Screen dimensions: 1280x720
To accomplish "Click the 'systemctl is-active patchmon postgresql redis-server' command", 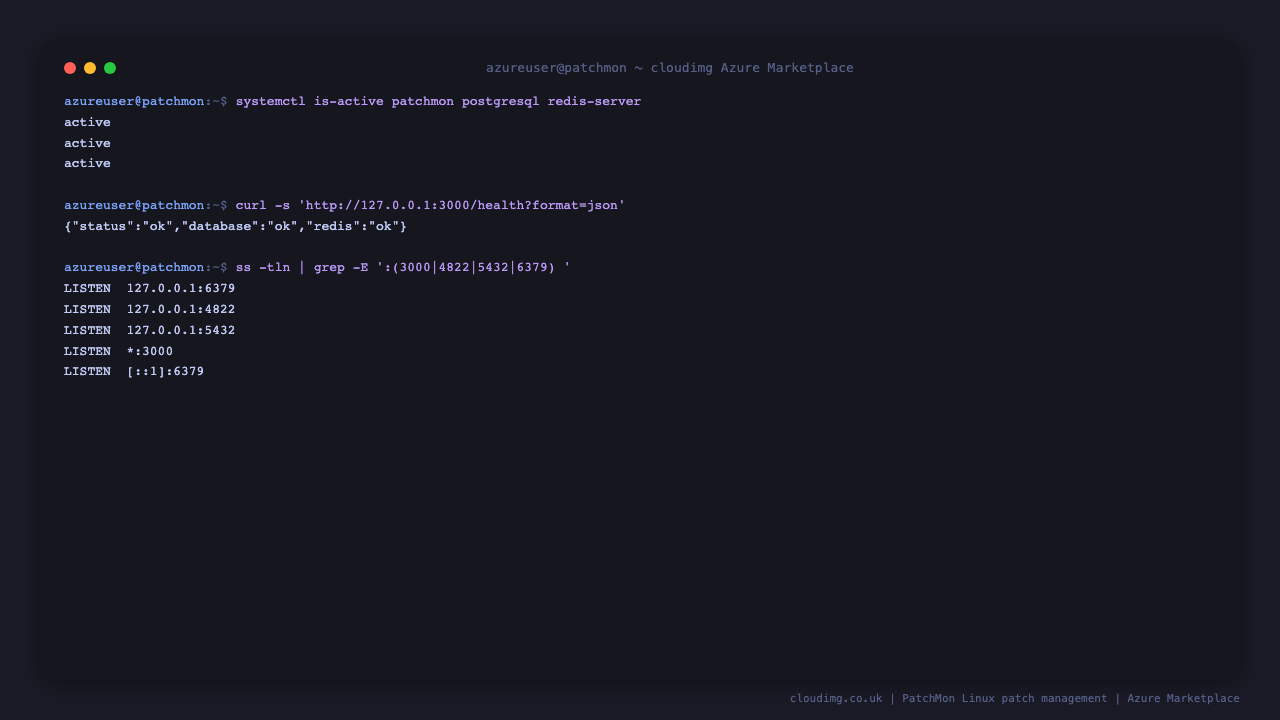I will [x=438, y=102].
